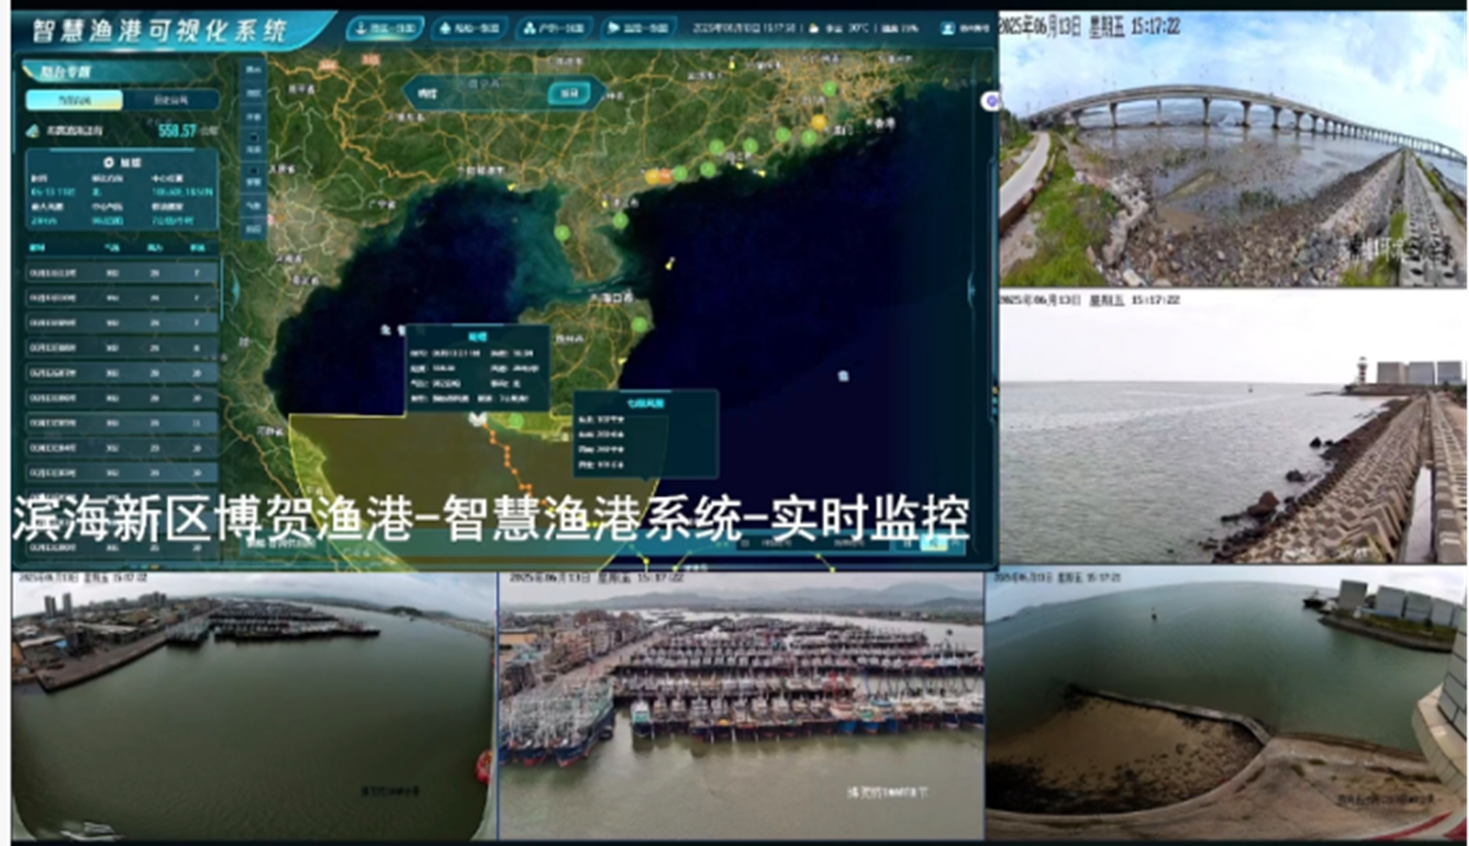The height and width of the screenshot is (846, 1469).
Task: Toggle the second layer button in vertical map toolbar
Action: 253,93
